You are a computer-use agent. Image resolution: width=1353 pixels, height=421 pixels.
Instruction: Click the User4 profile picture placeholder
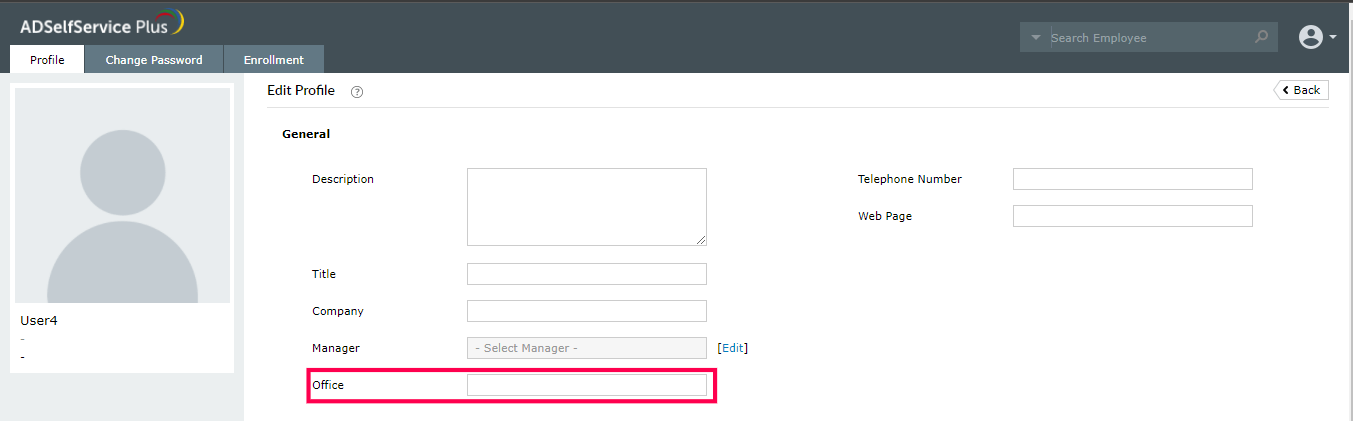coord(122,195)
